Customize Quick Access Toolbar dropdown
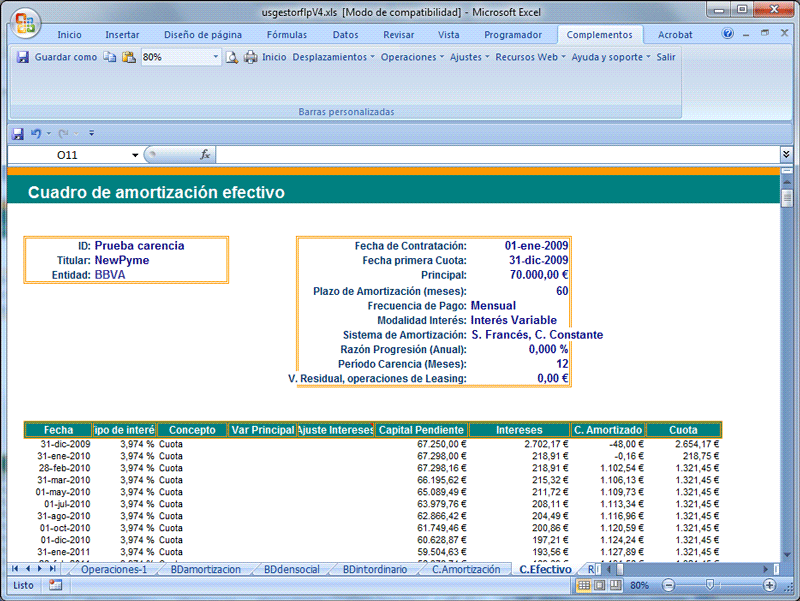The height and width of the screenshot is (601, 800). tap(92, 134)
